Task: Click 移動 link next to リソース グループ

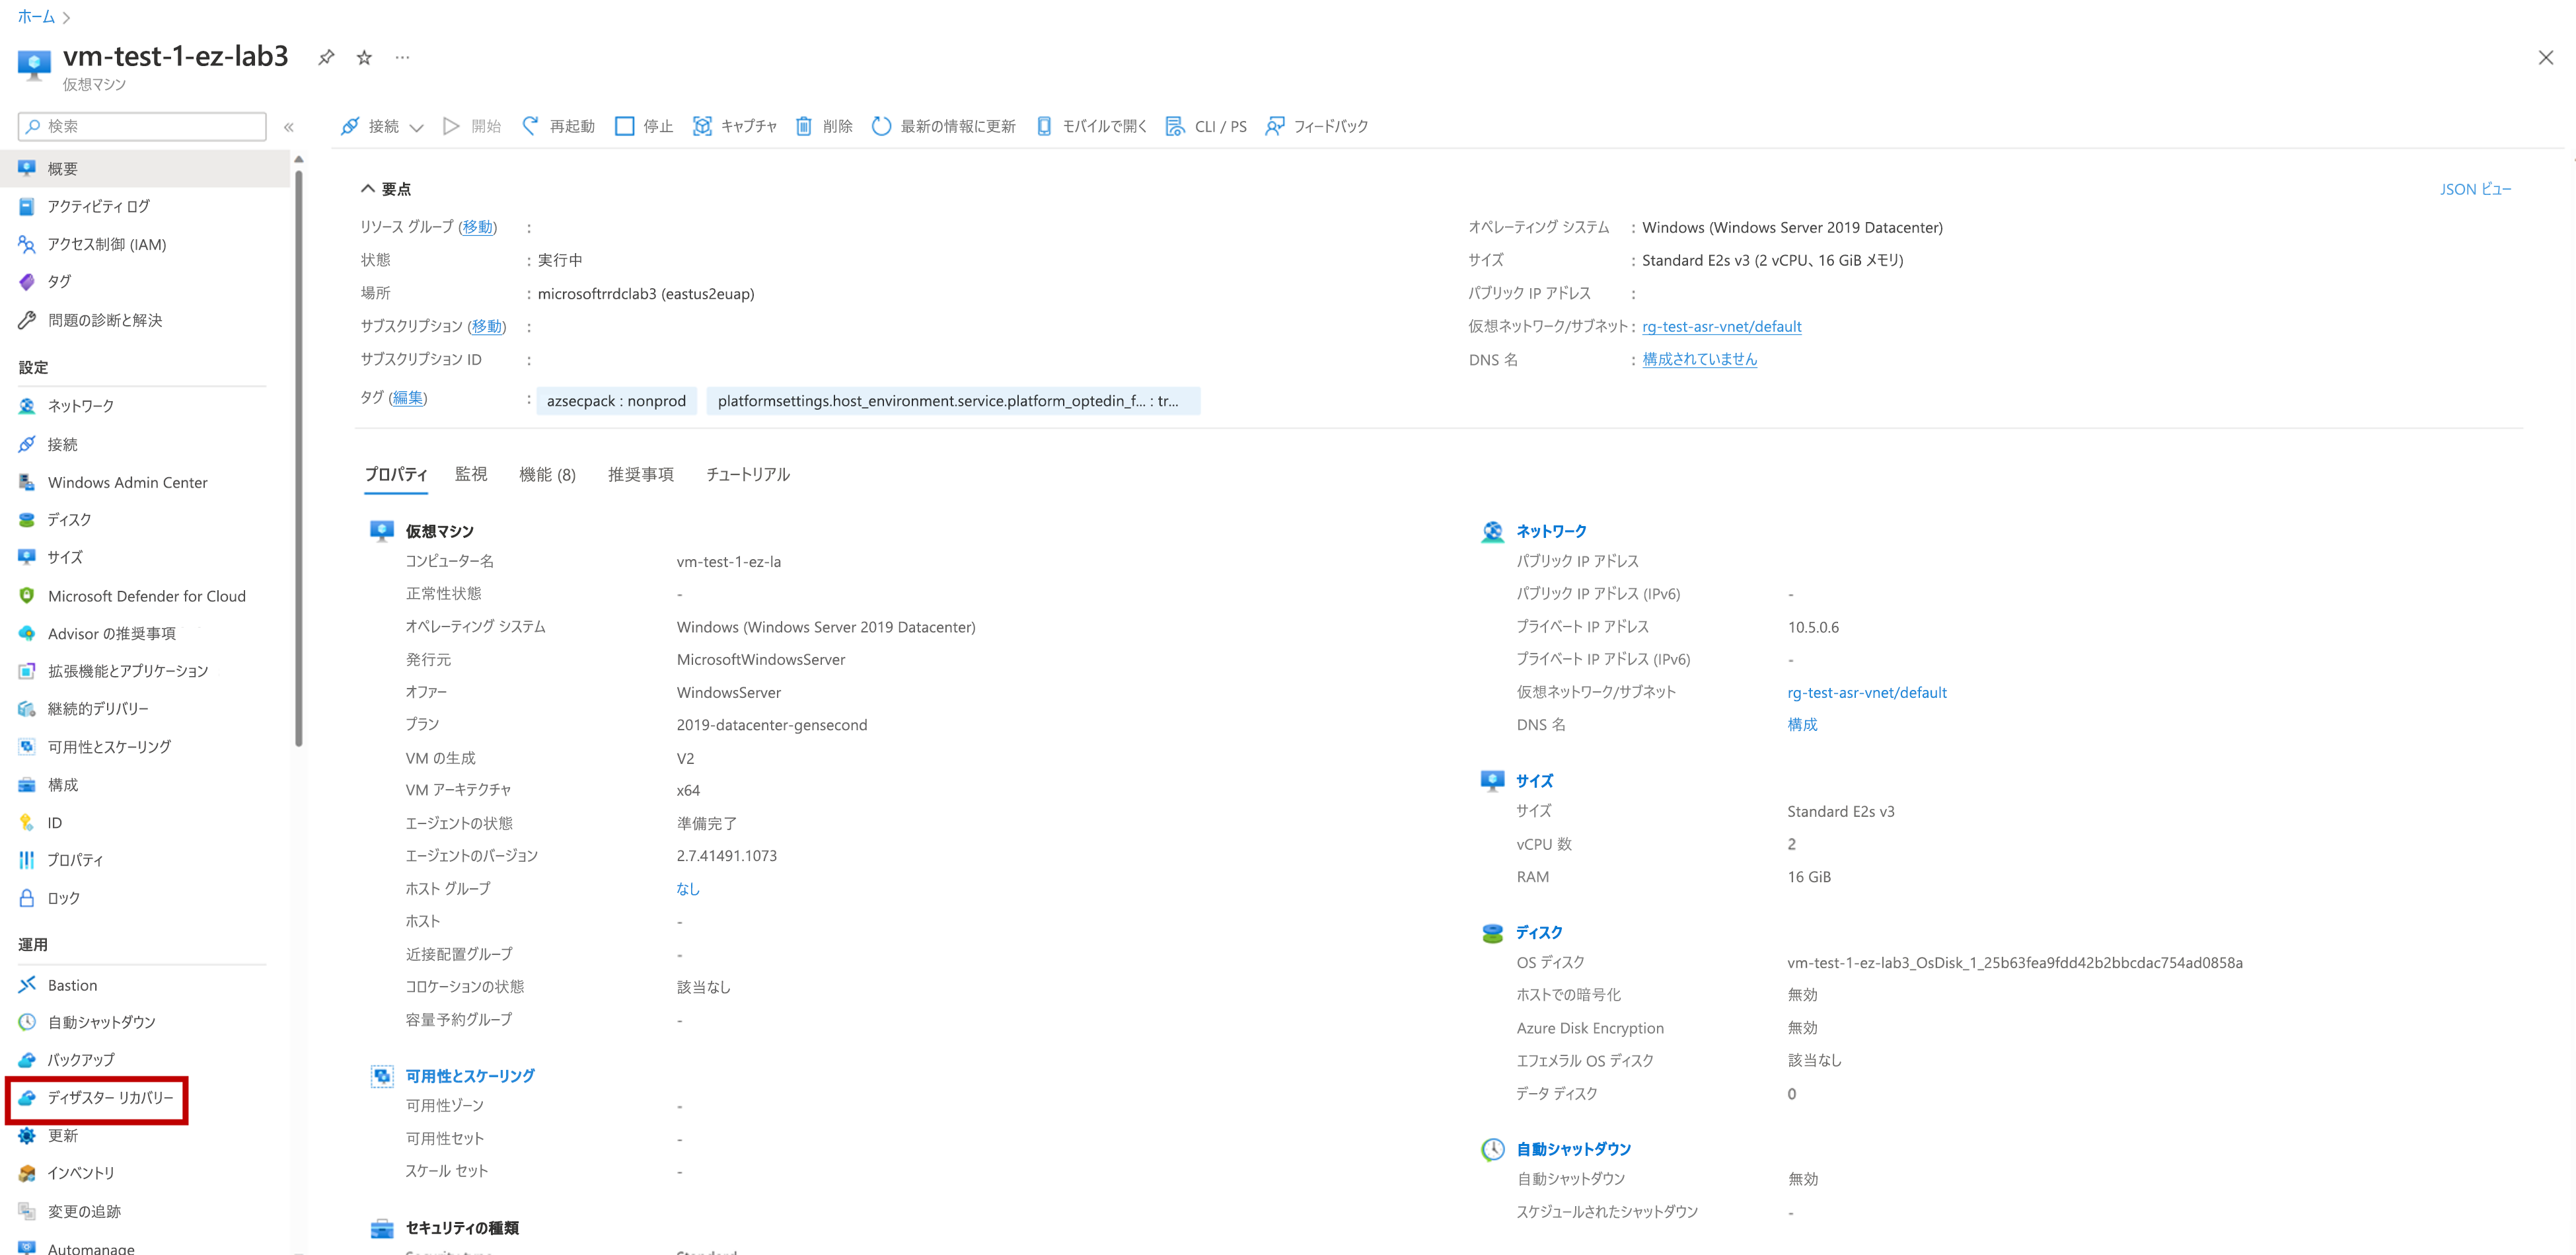Action: (x=478, y=227)
